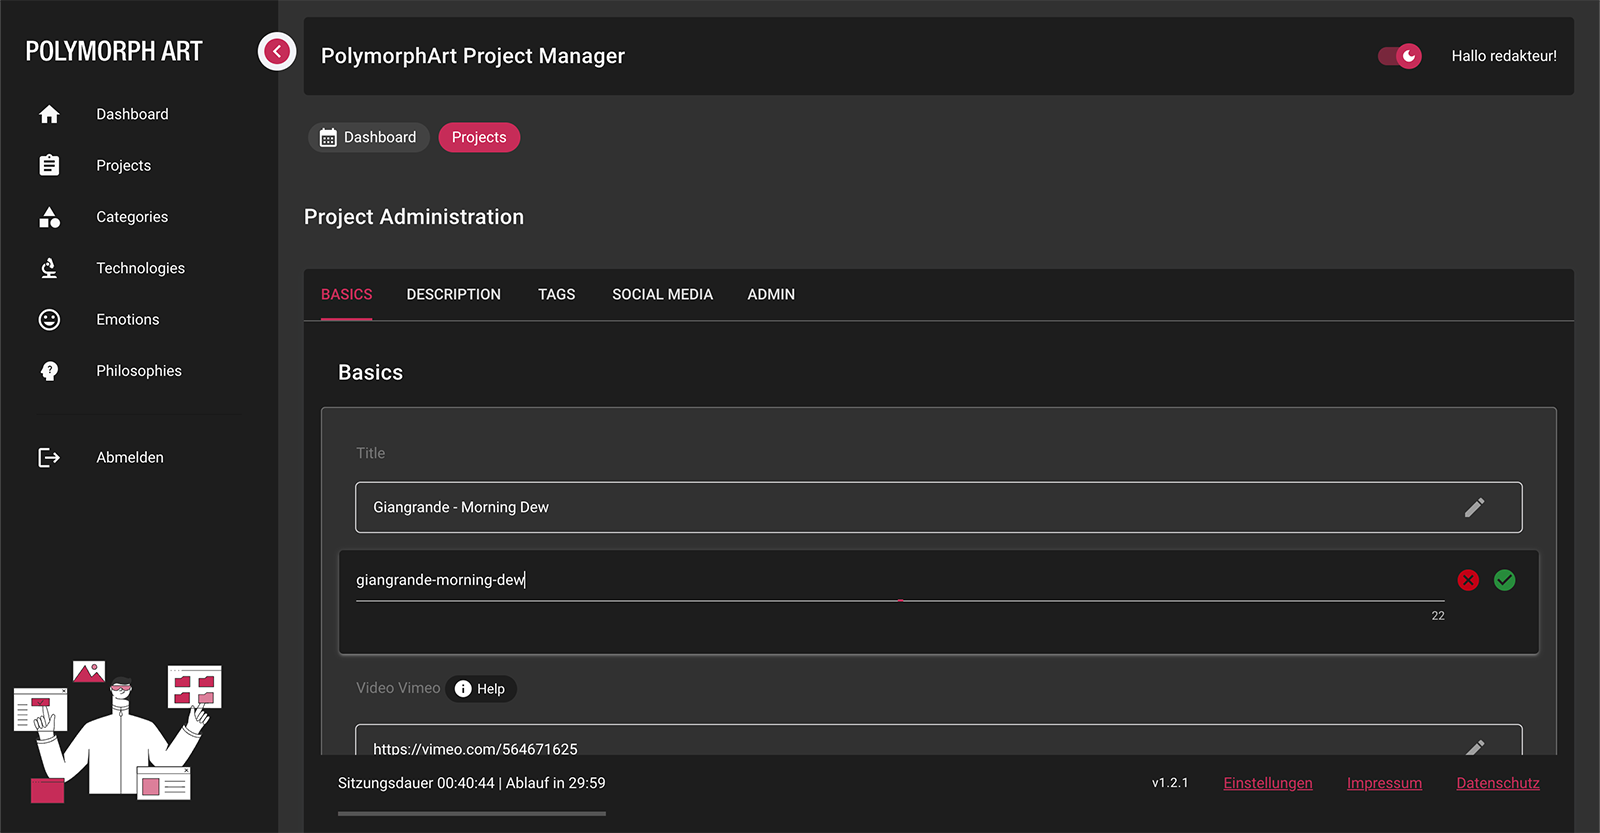The width and height of the screenshot is (1600, 833).
Task: Open the Datenschutz link
Action: click(x=1498, y=783)
